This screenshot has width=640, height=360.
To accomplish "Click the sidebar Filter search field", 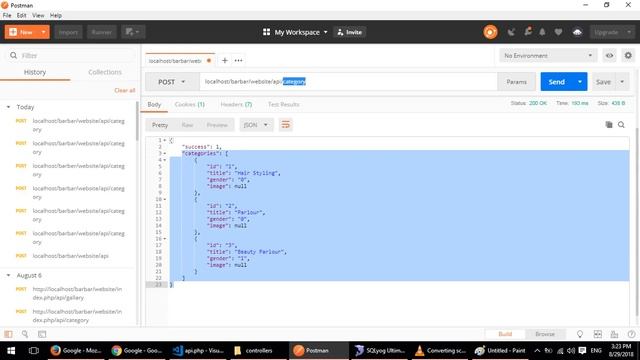I will [70, 56].
